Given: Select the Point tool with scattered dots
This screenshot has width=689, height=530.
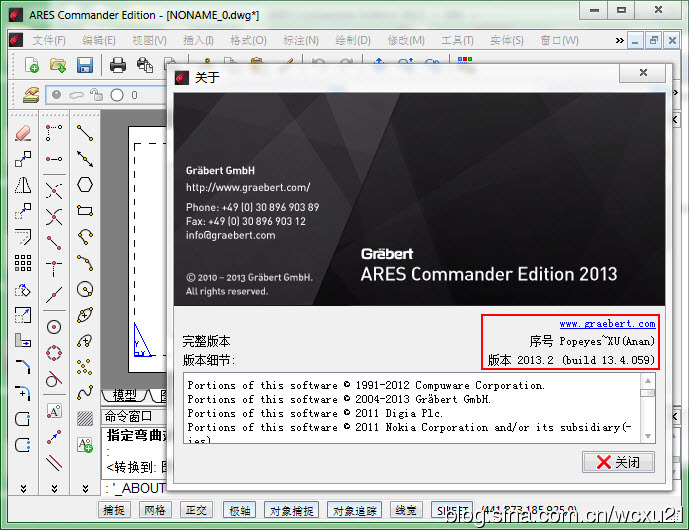Looking at the screenshot, I should pos(85,367).
